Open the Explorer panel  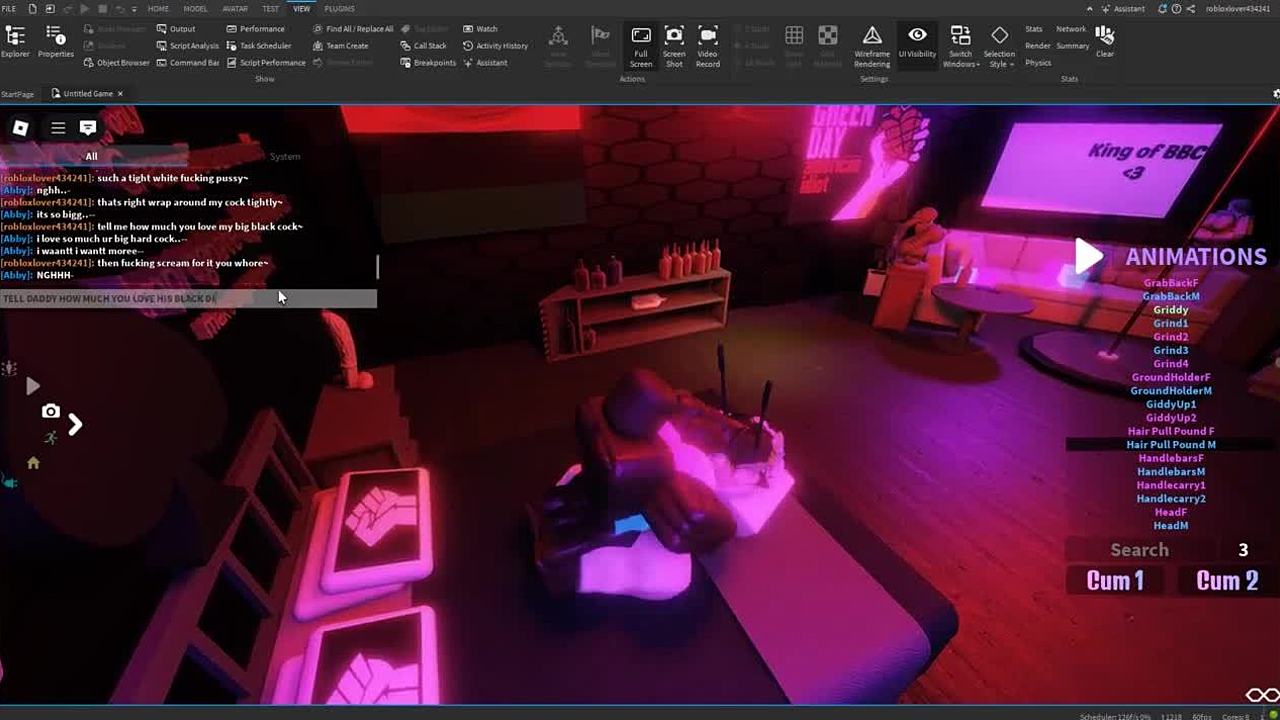click(15, 41)
